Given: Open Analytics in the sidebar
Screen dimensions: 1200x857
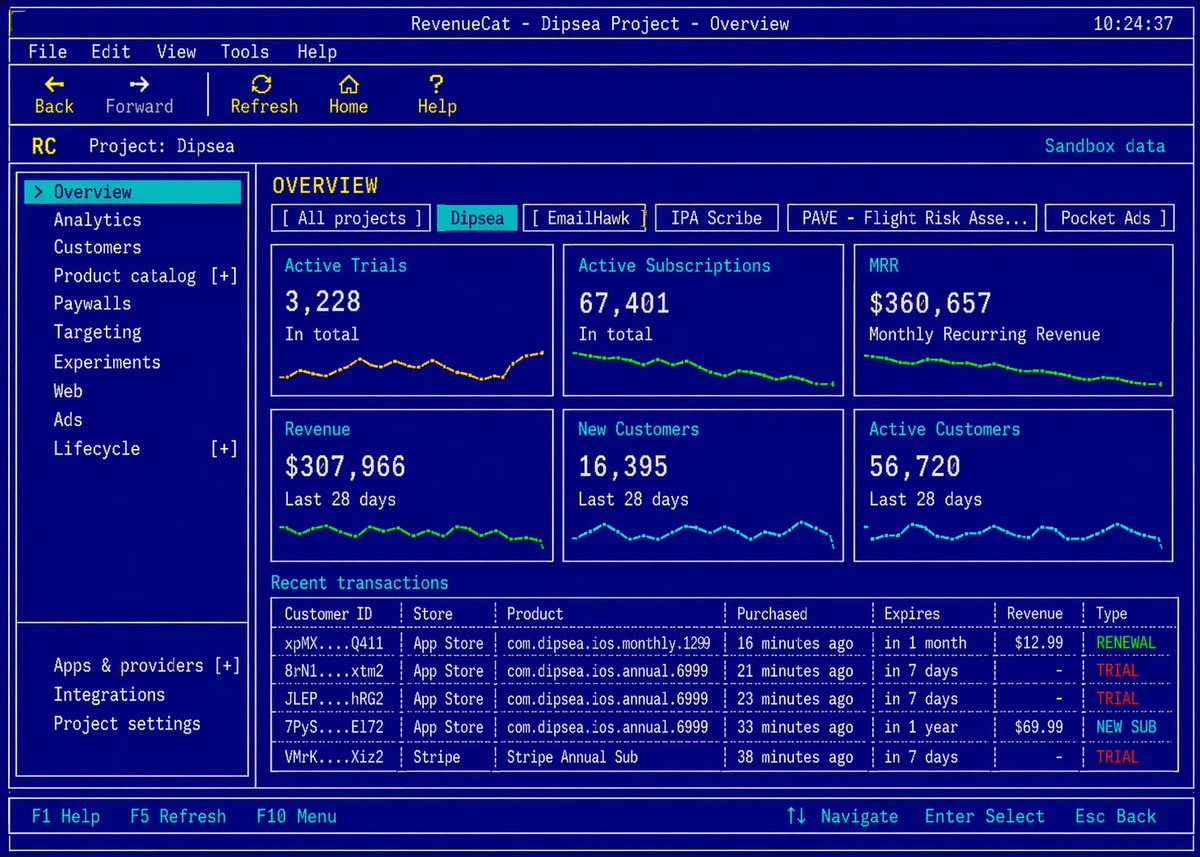Looking at the screenshot, I should point(97,220).
